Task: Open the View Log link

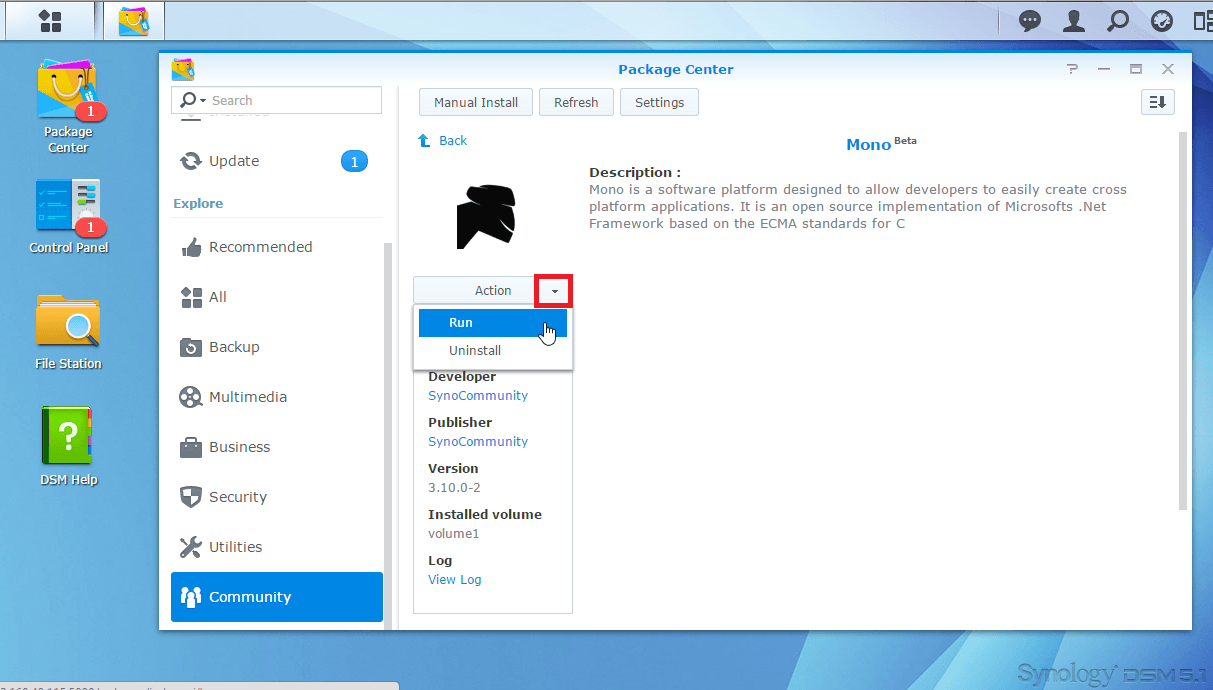Action: click(455, 580)
